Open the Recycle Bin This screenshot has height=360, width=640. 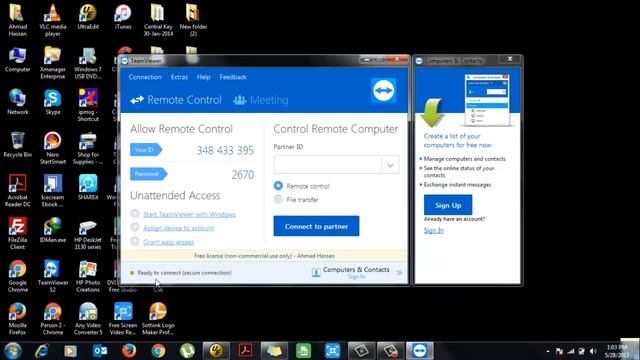point(18,144)
